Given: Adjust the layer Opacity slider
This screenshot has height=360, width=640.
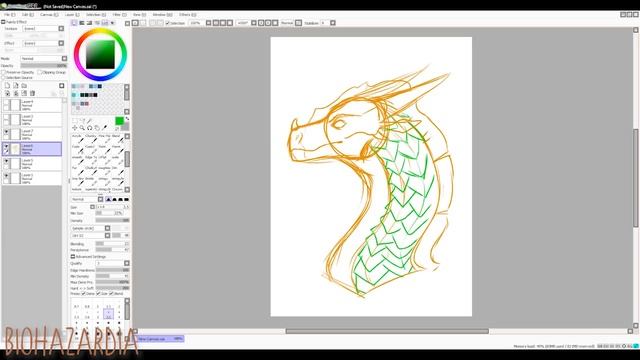Looking at the screenshot, I should [44, 66].
